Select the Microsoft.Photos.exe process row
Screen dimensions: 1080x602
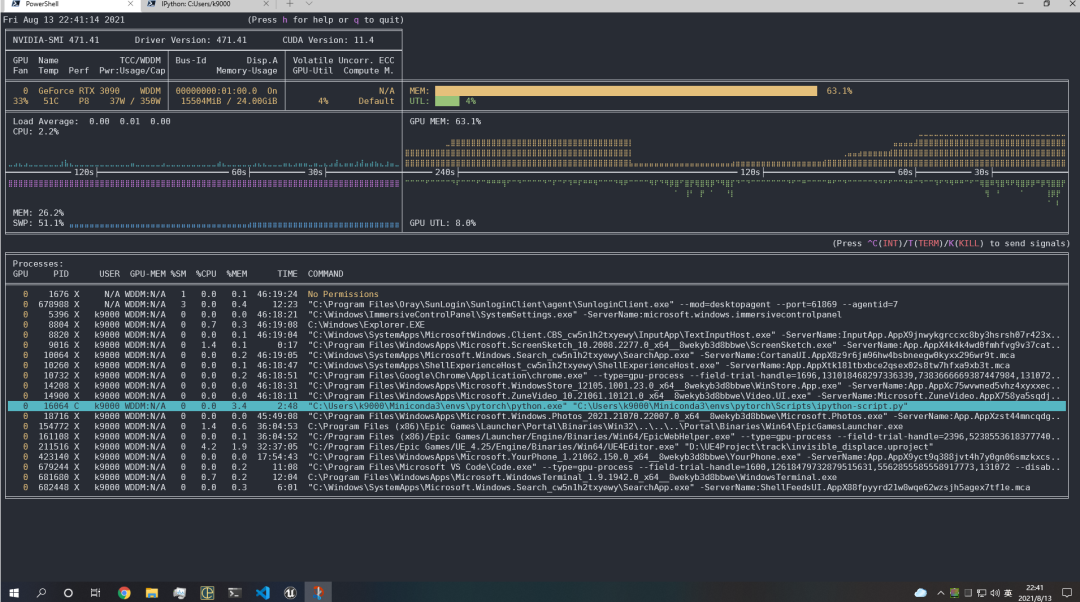[537, 417]
